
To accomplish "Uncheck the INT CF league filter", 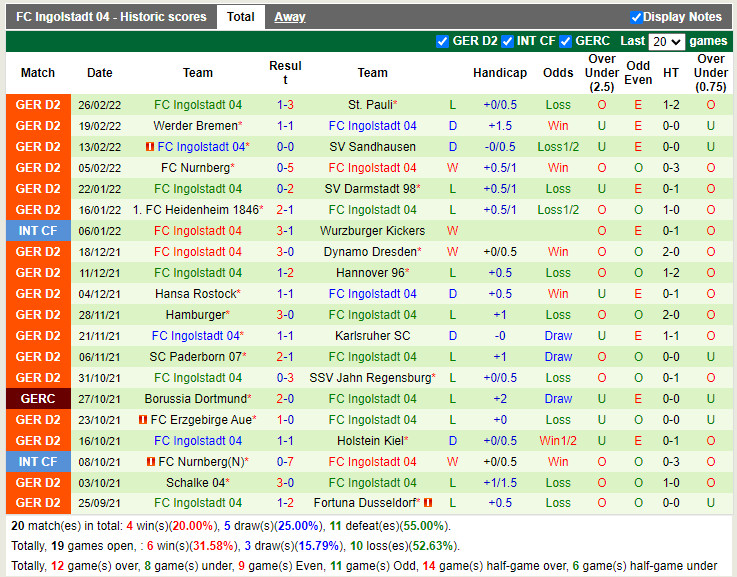I will point(507,41).
